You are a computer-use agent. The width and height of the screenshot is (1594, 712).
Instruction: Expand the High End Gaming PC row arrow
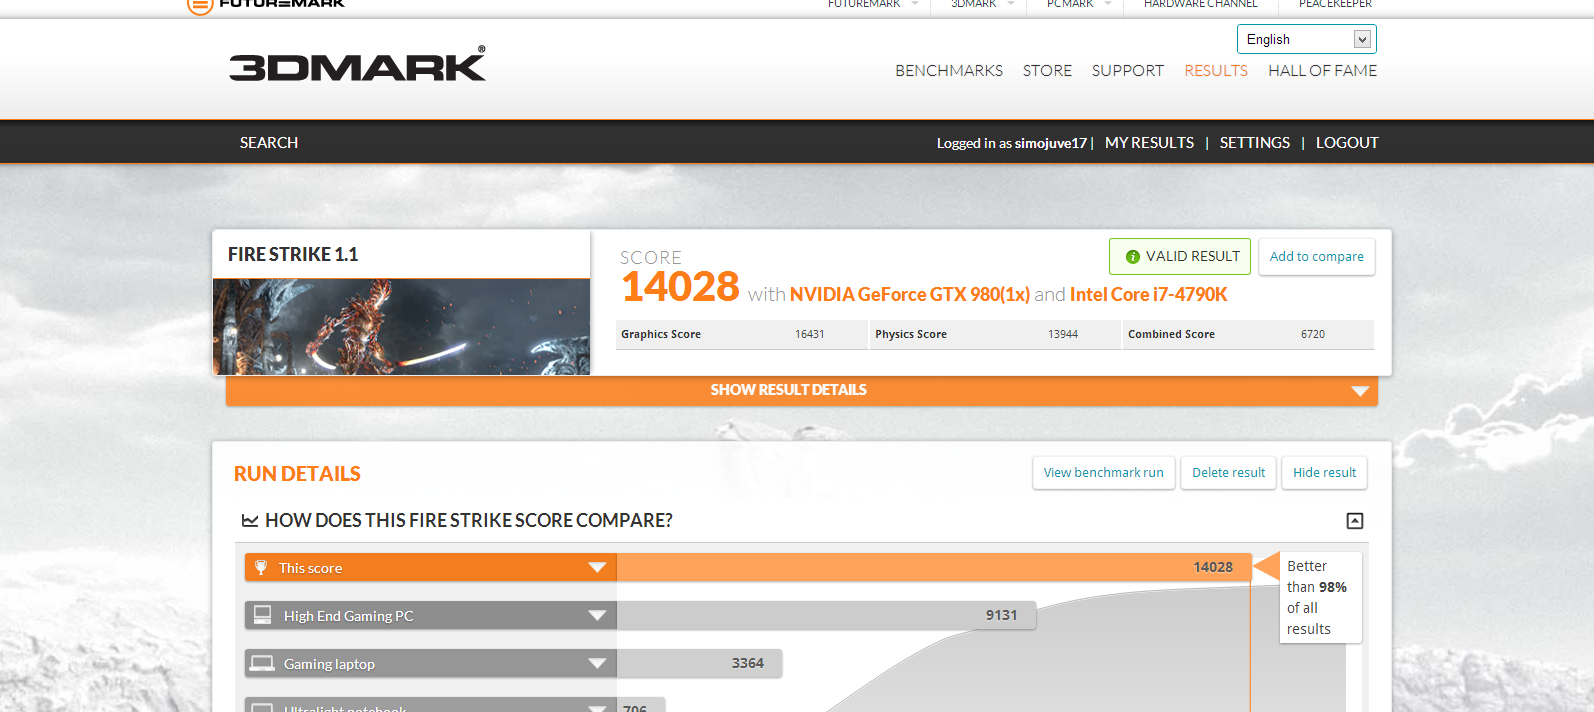[597, 615]
